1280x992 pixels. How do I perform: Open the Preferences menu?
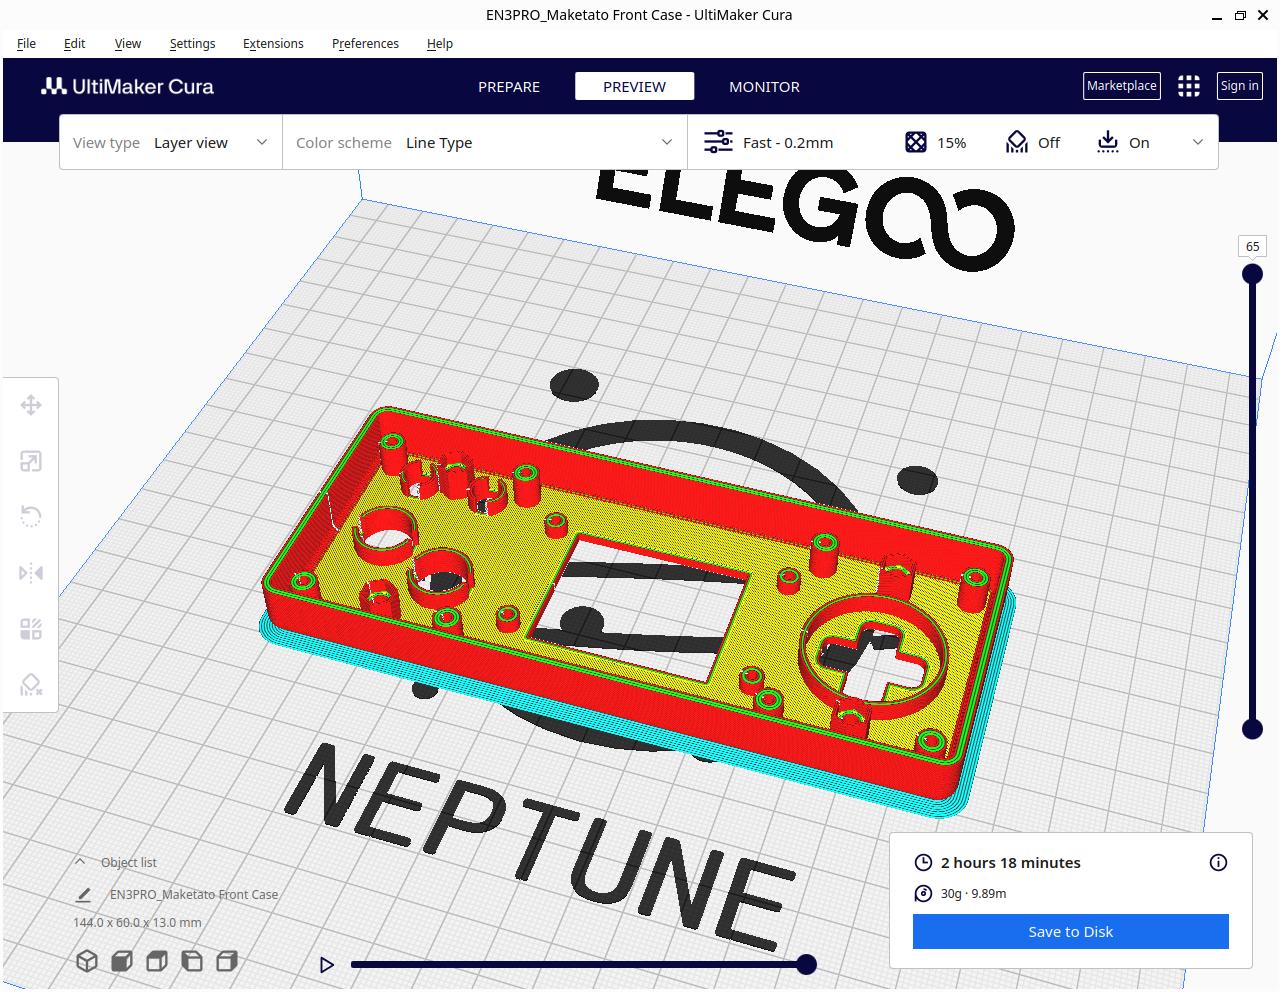pyautogui.click(x=365, y=43)
